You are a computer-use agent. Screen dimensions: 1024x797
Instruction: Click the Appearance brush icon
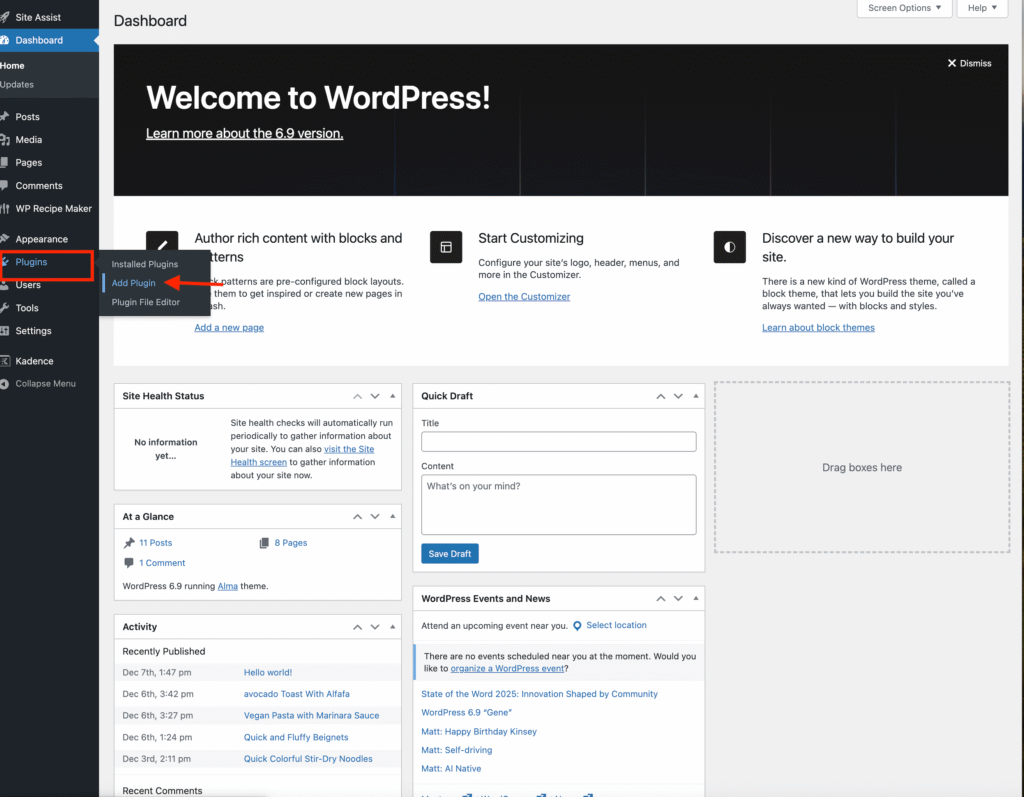pyautogui.click(x=5, y=239)
